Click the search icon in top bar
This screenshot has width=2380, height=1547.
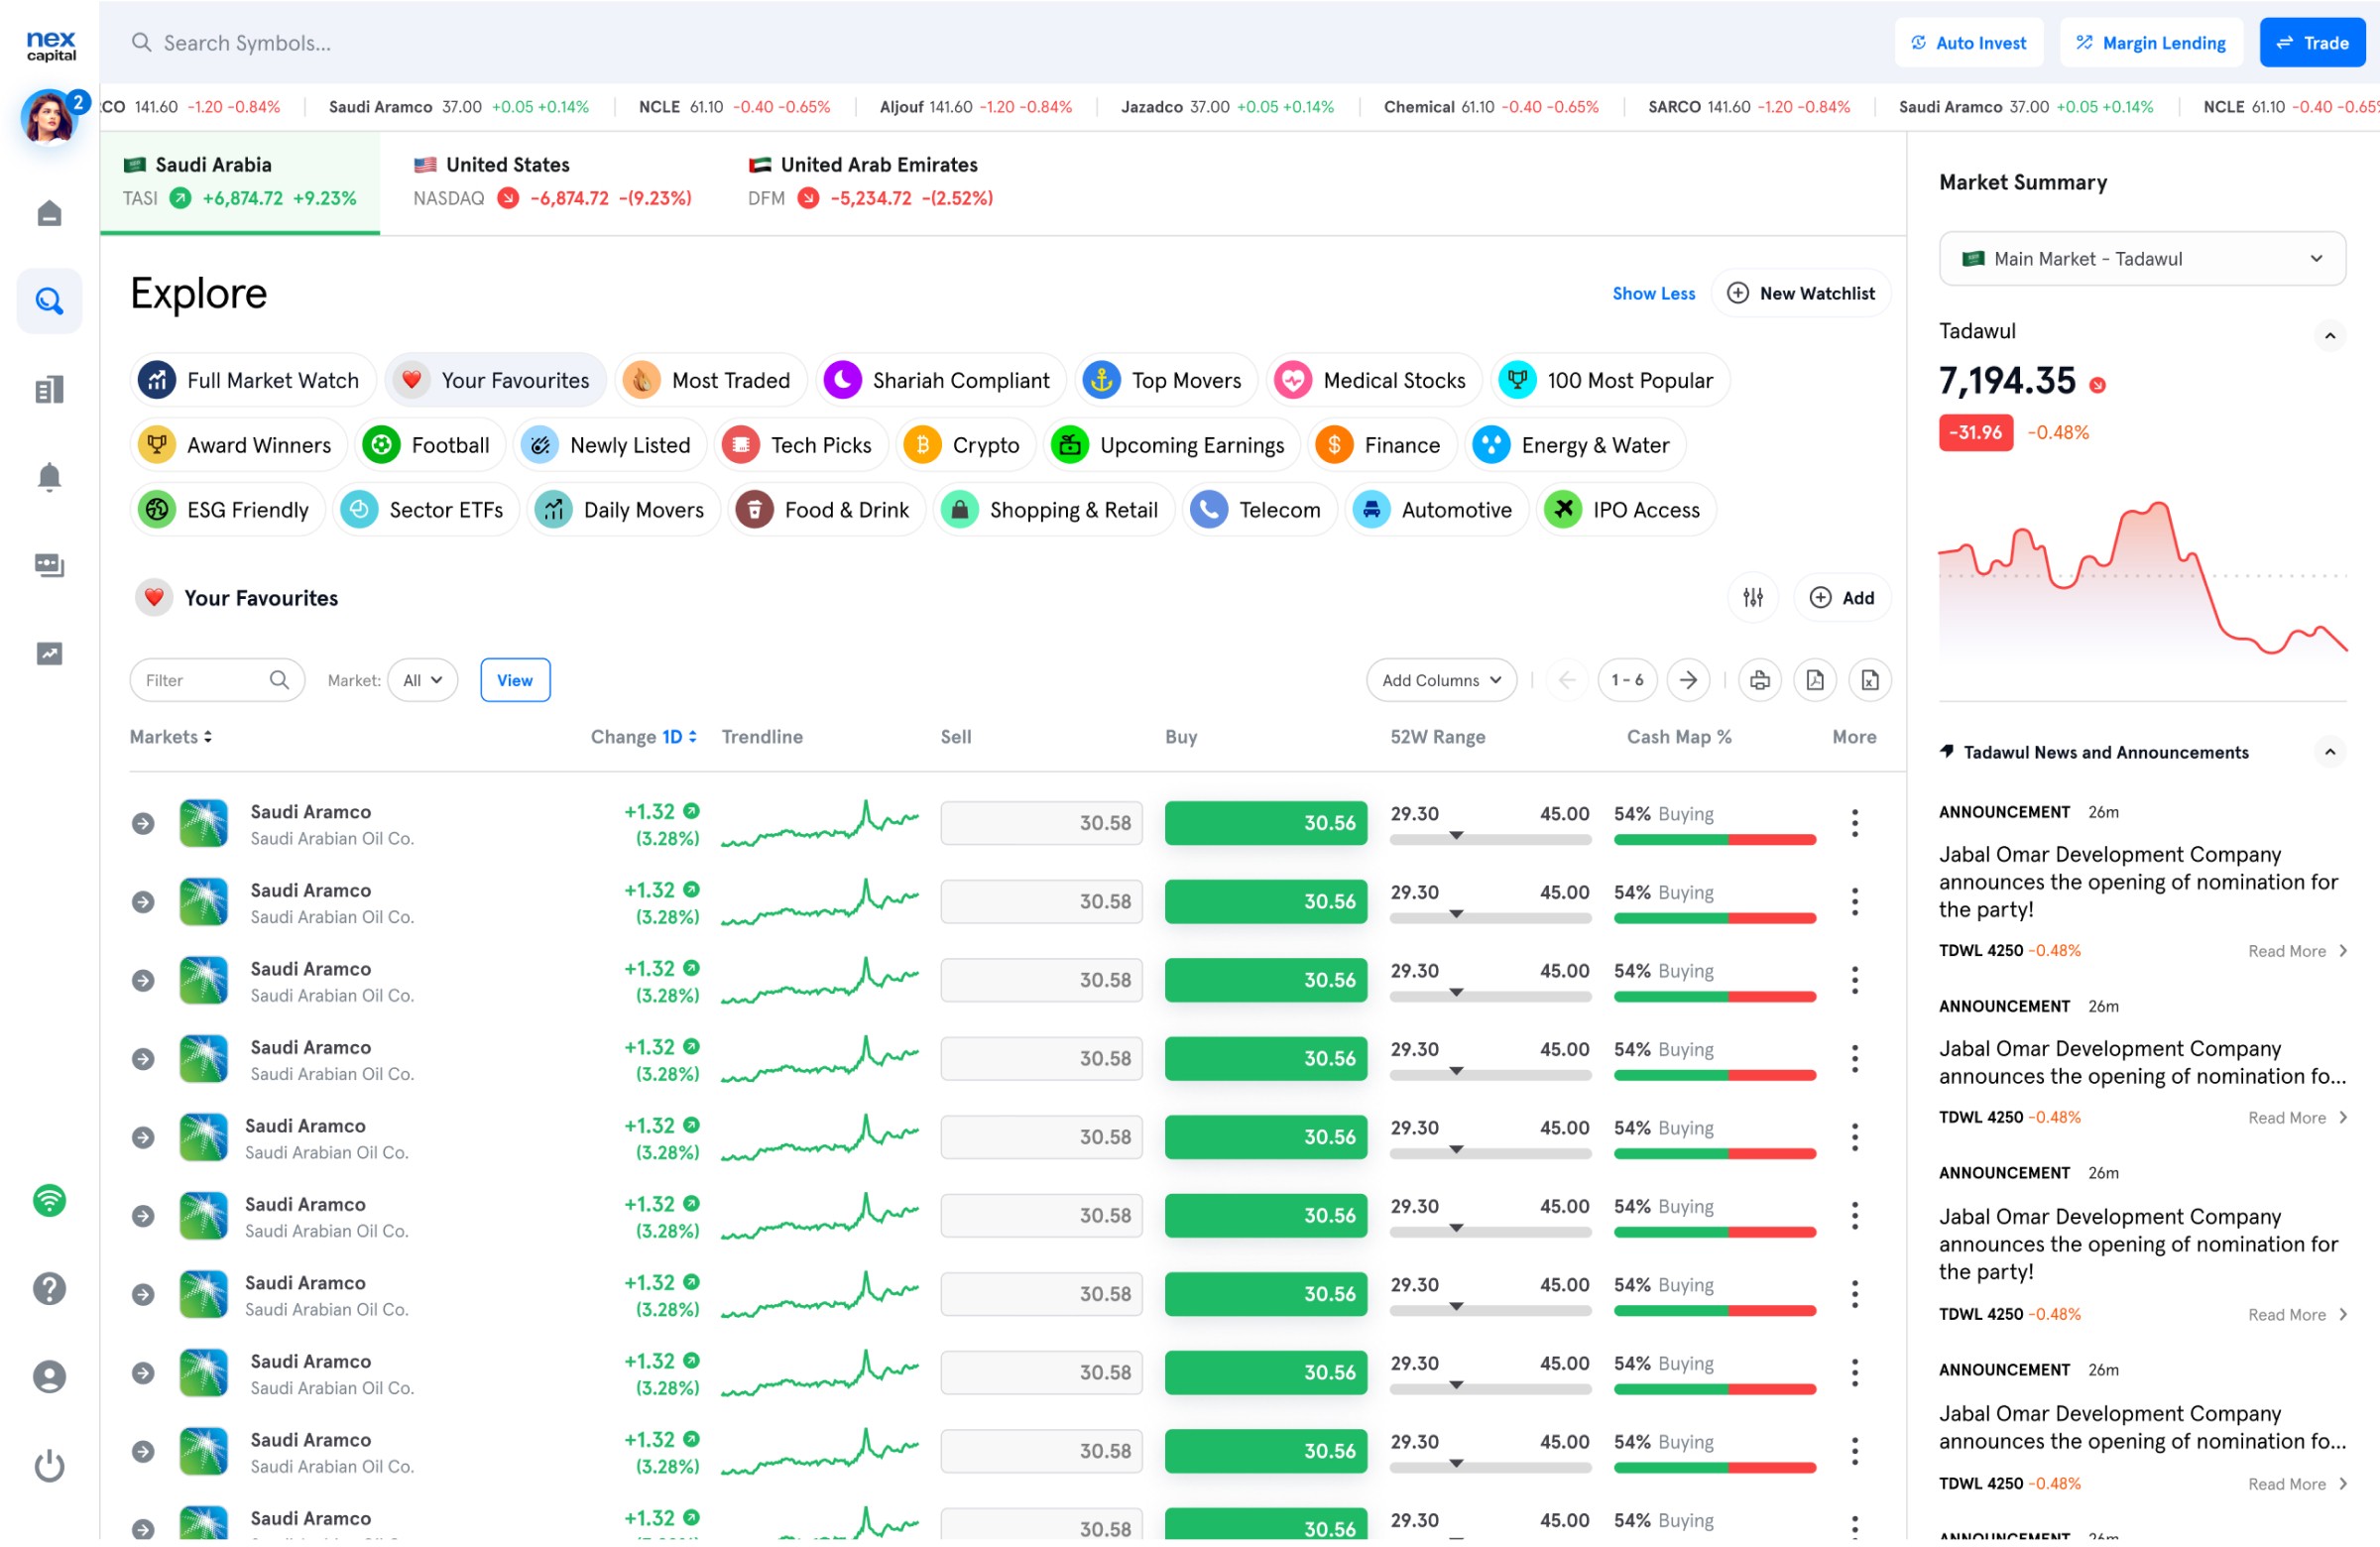[142, 42]
